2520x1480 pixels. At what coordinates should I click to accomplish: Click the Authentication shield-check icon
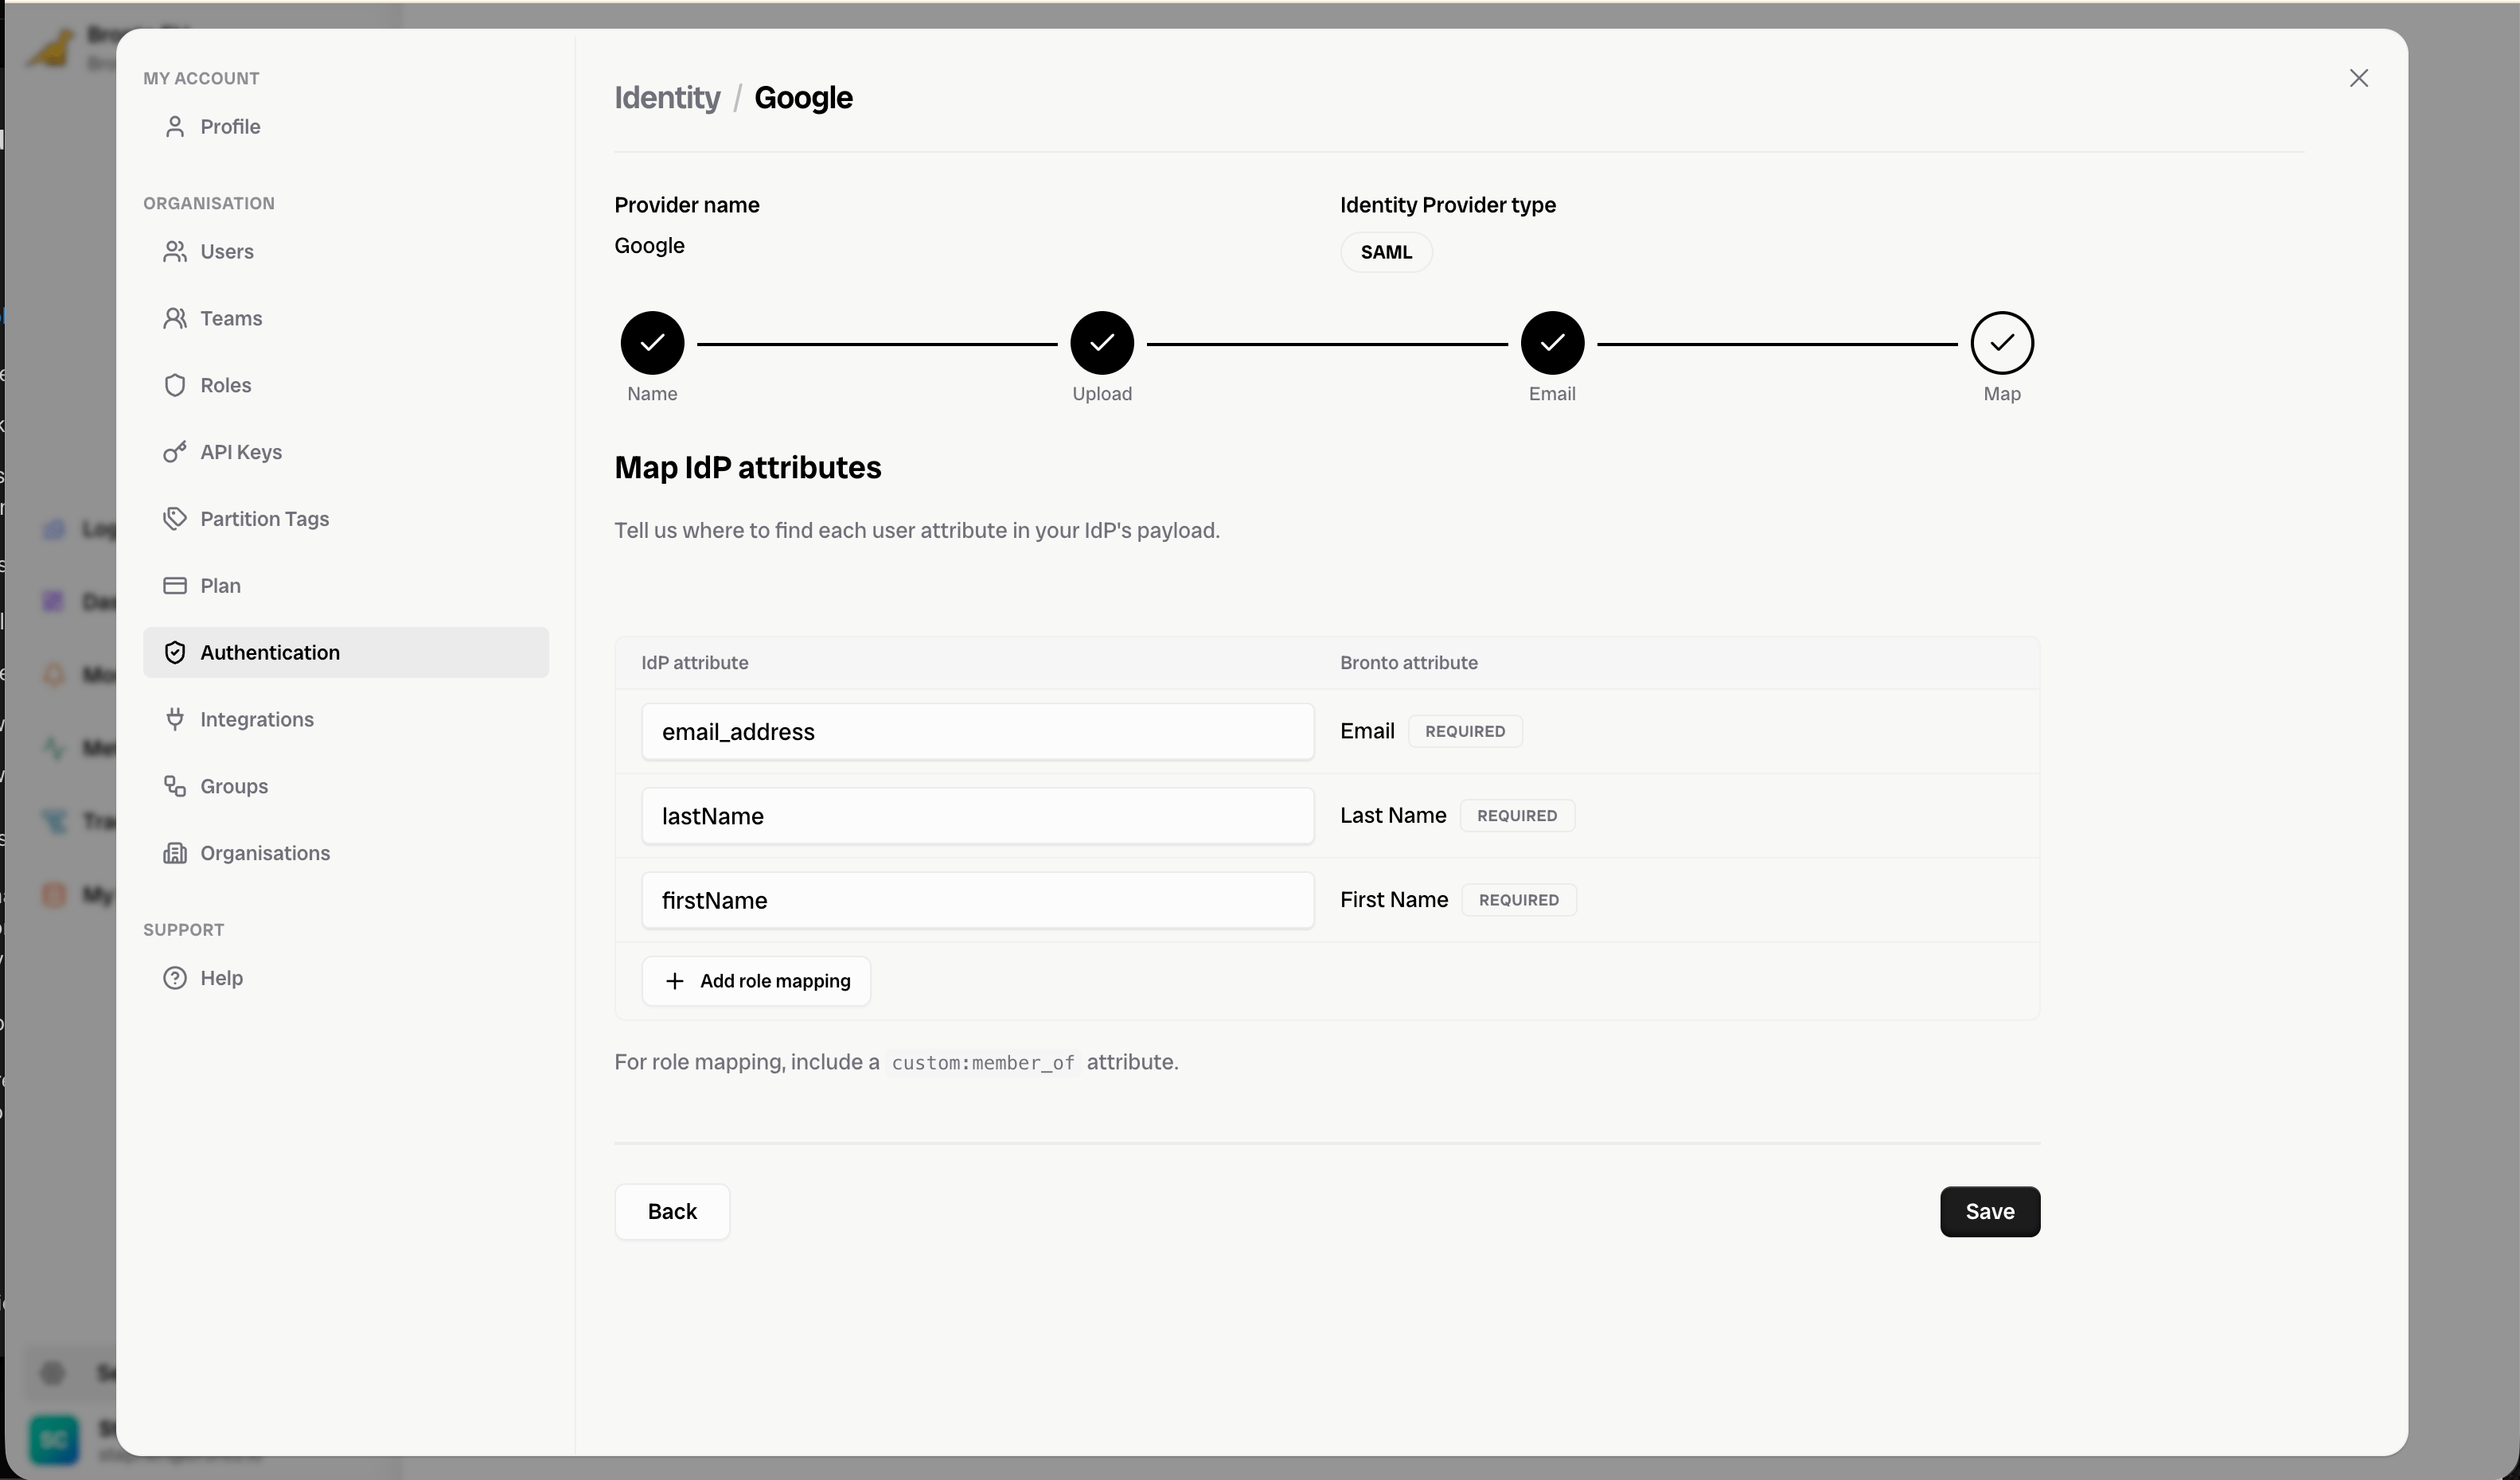pyautogui.click(x=175, y=652)
